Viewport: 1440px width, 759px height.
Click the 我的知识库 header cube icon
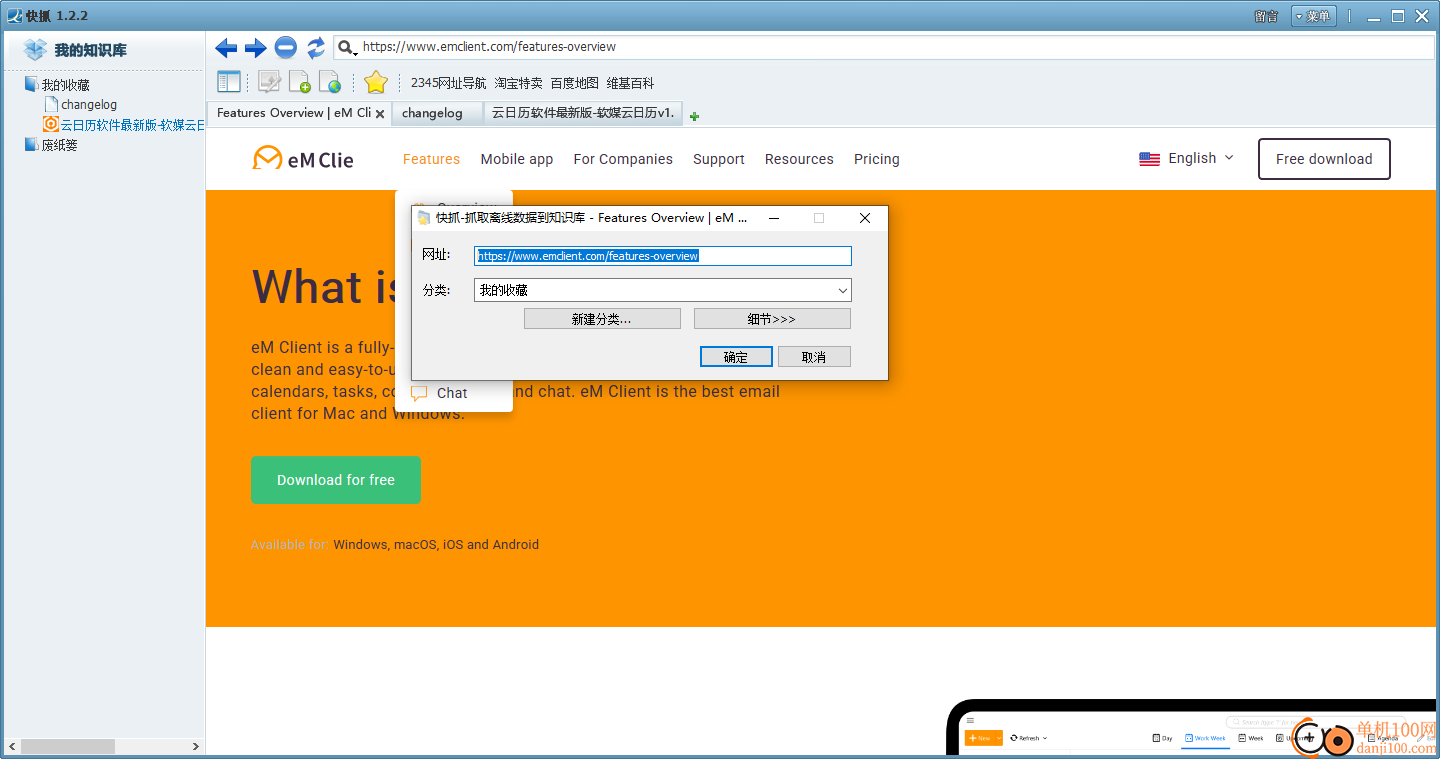coord(36,50)
